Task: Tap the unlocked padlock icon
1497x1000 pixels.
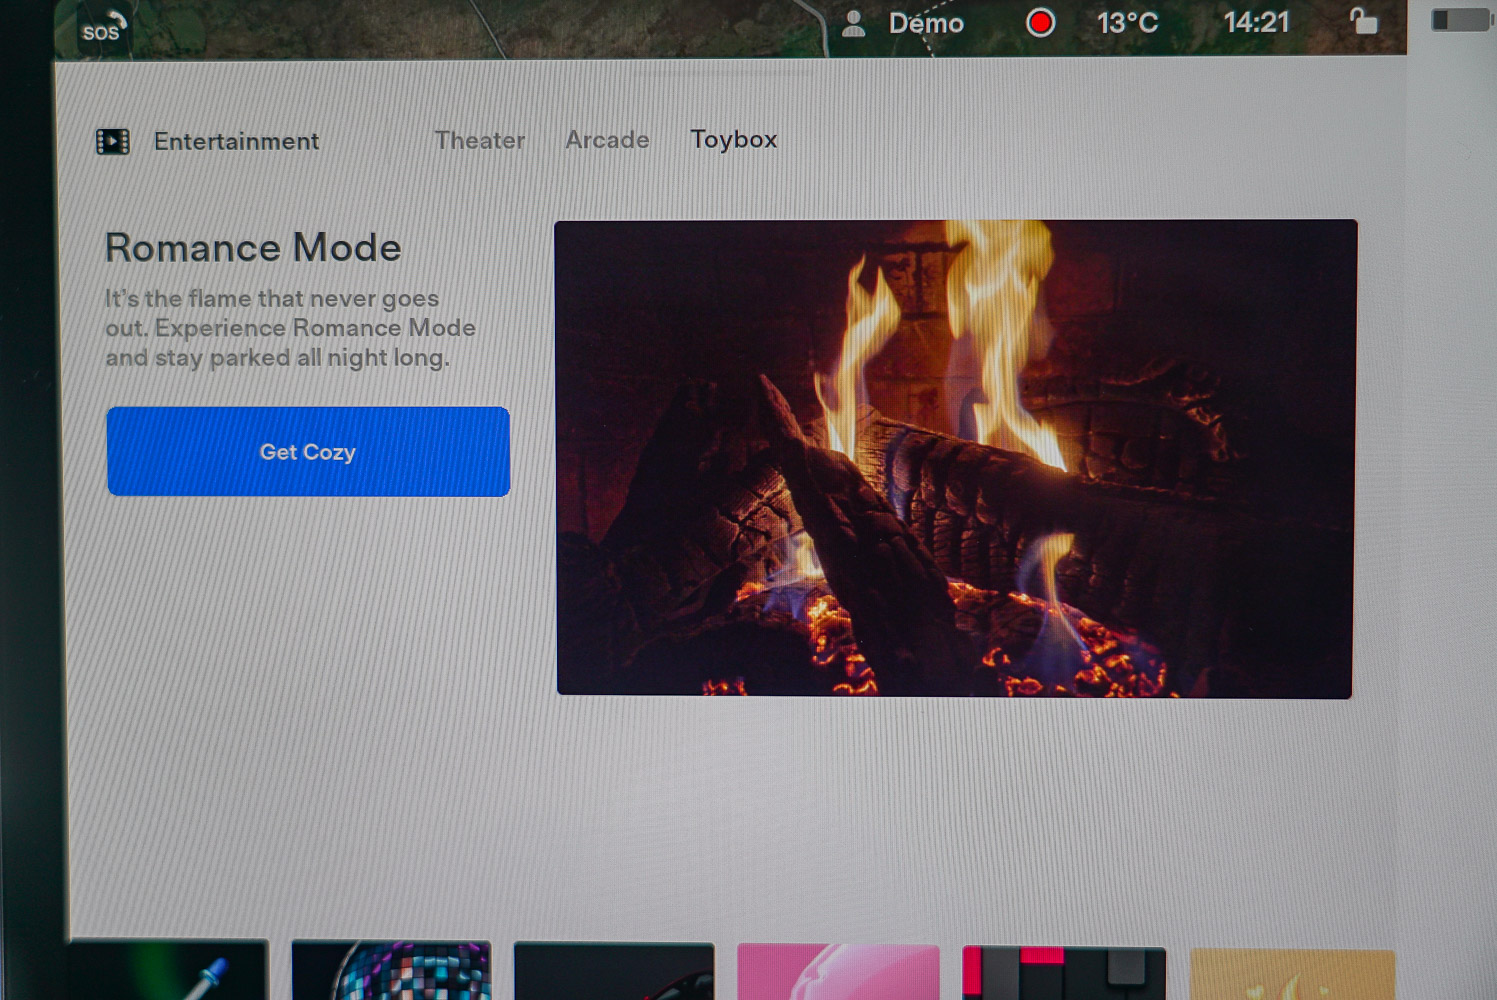Action: [1363, 21]
